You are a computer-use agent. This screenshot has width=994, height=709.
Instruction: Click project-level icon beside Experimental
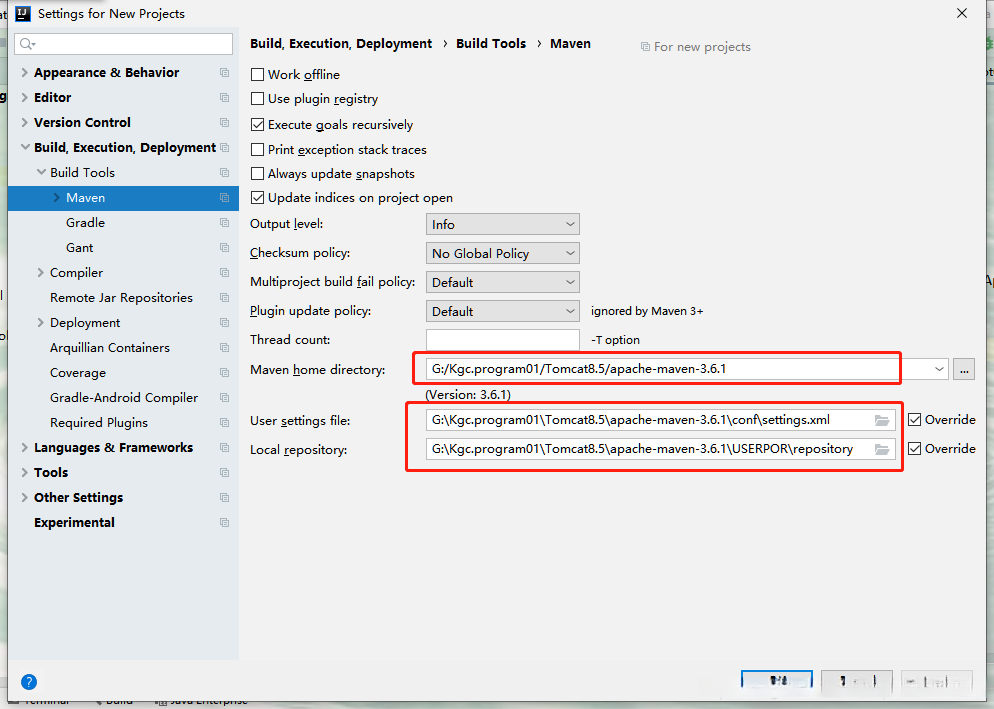click(x=224, y=523)
